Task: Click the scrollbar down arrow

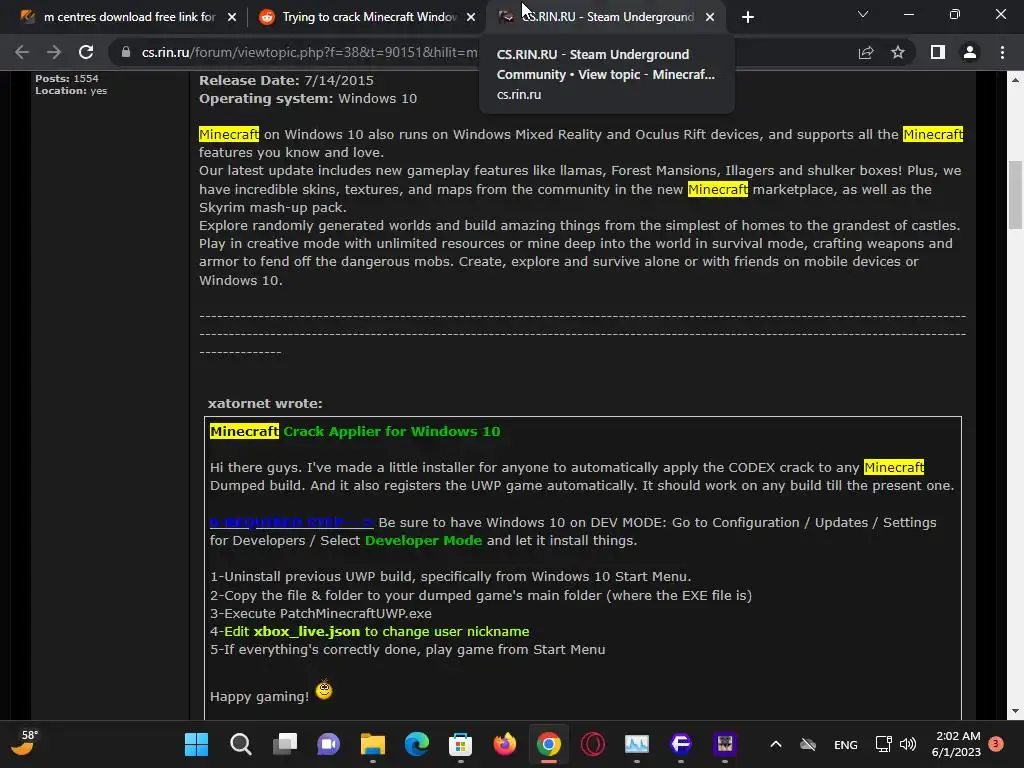Action: (1015, 711)
